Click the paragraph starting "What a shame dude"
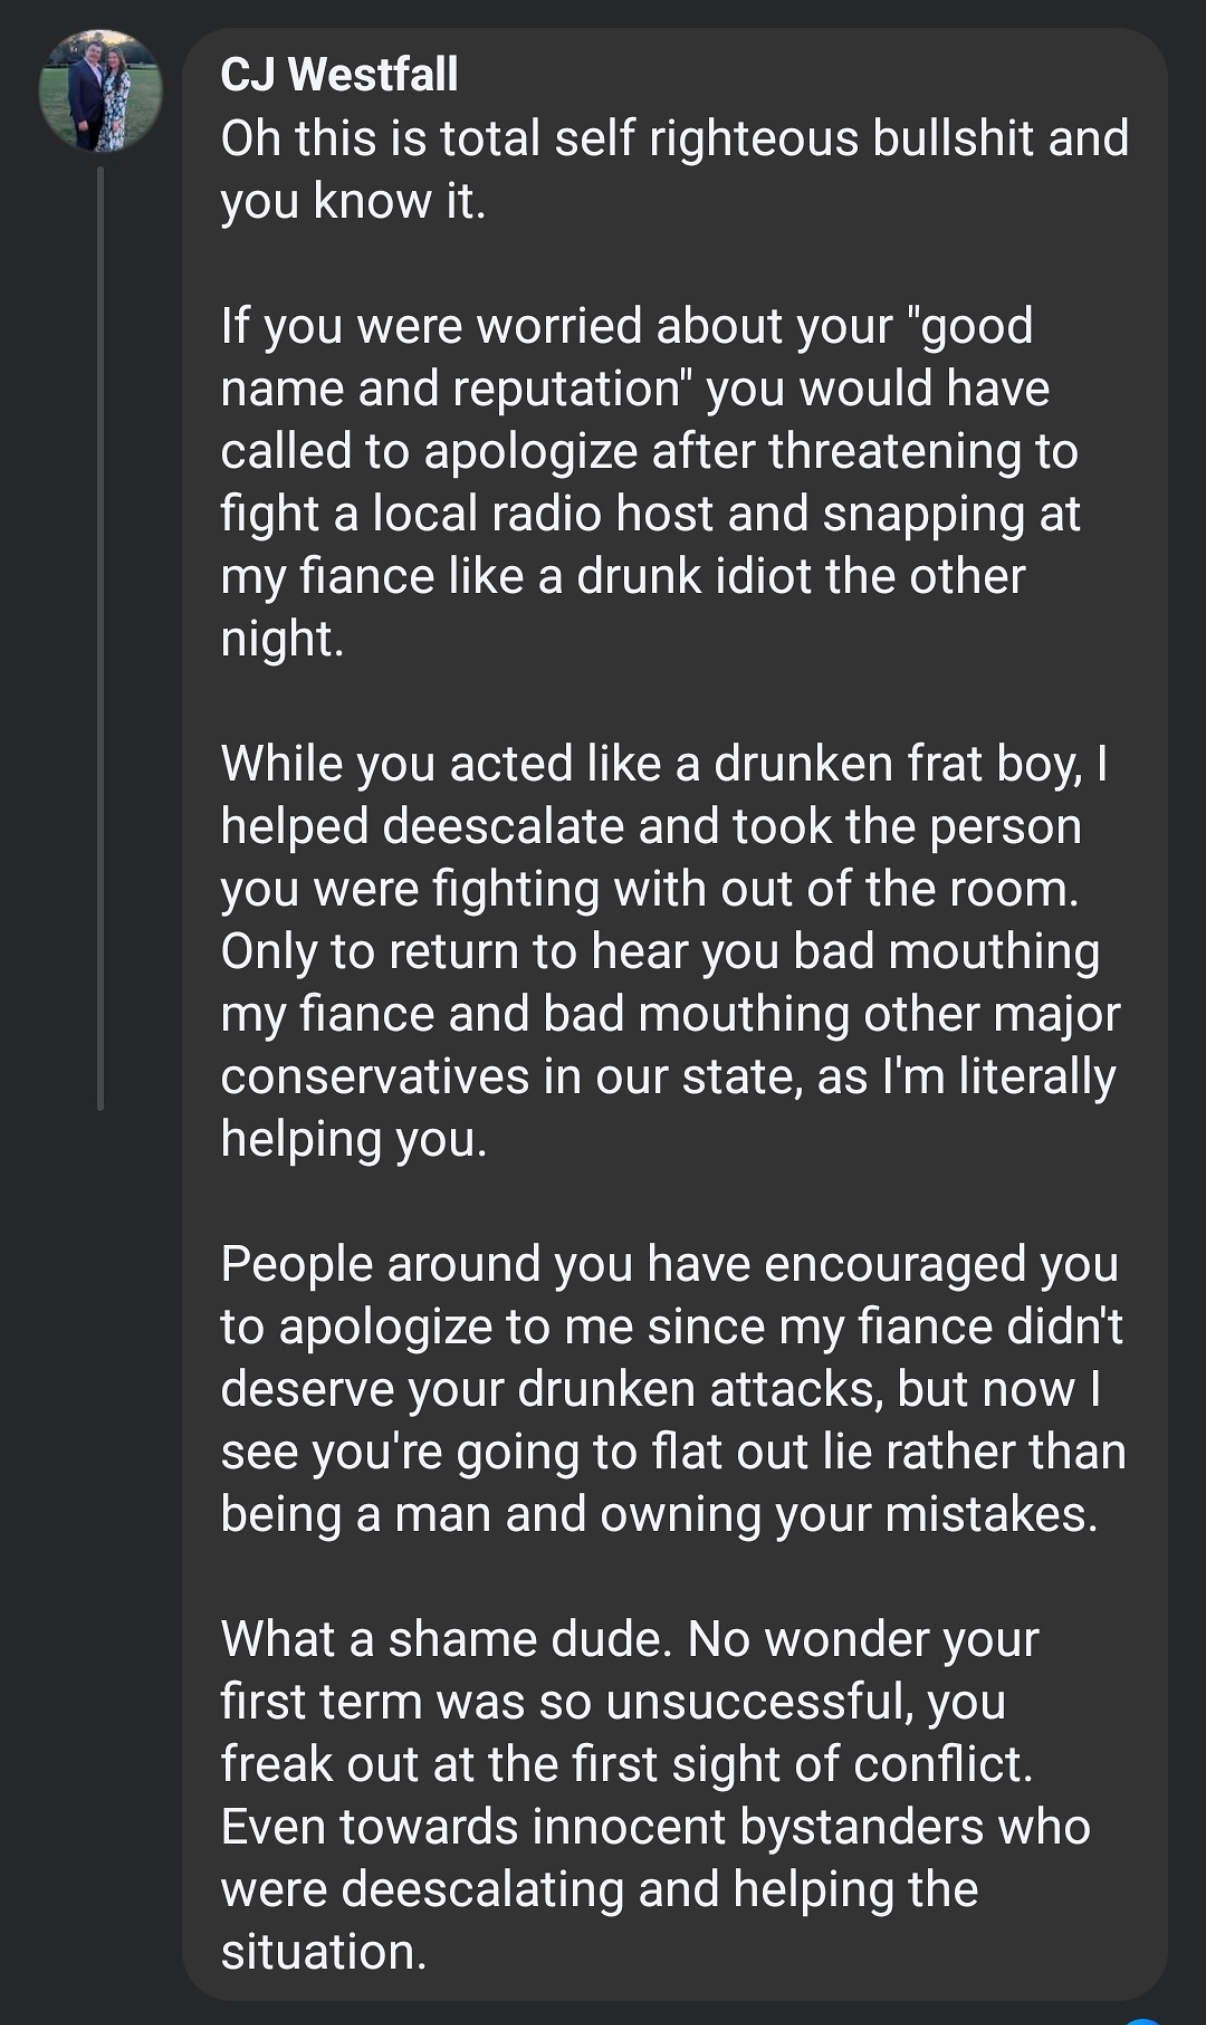1206x2025 pixels. click(x=655, y=1795)
